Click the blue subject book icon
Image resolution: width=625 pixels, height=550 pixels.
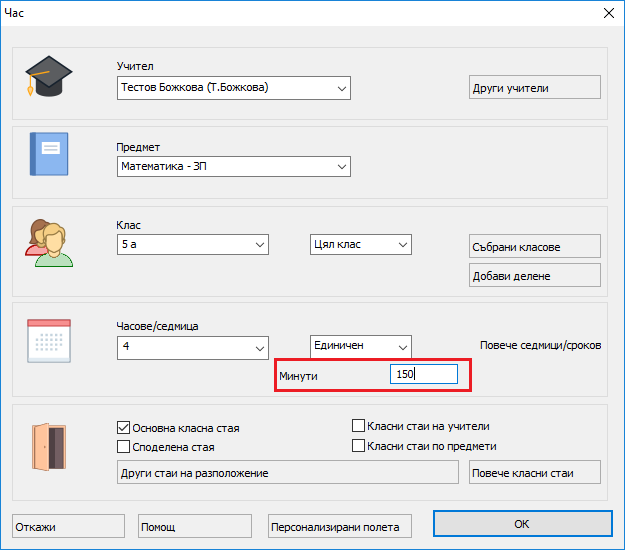[49, 154]
